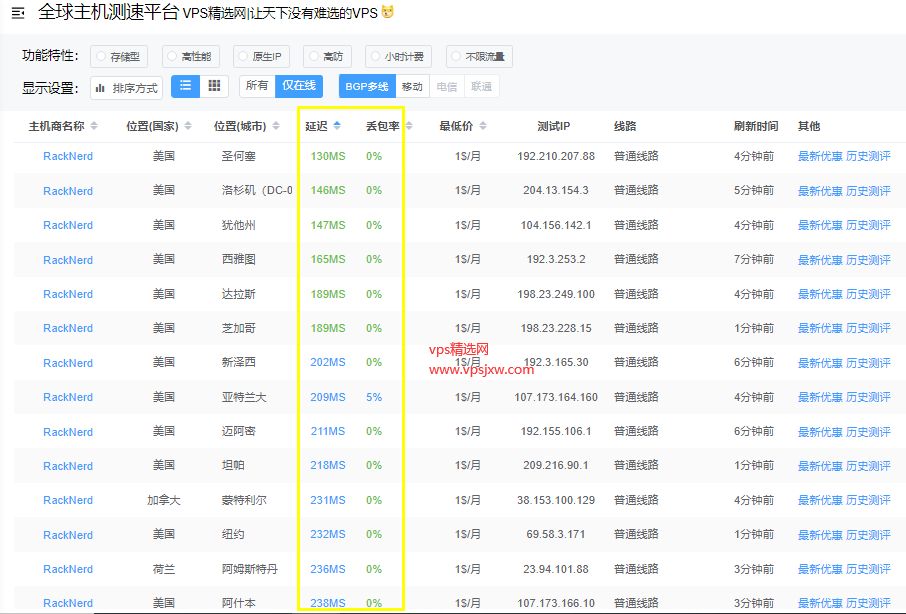Click the 刷新时间 column header
This screenshot has height=614, width=906.
[756, 126]
